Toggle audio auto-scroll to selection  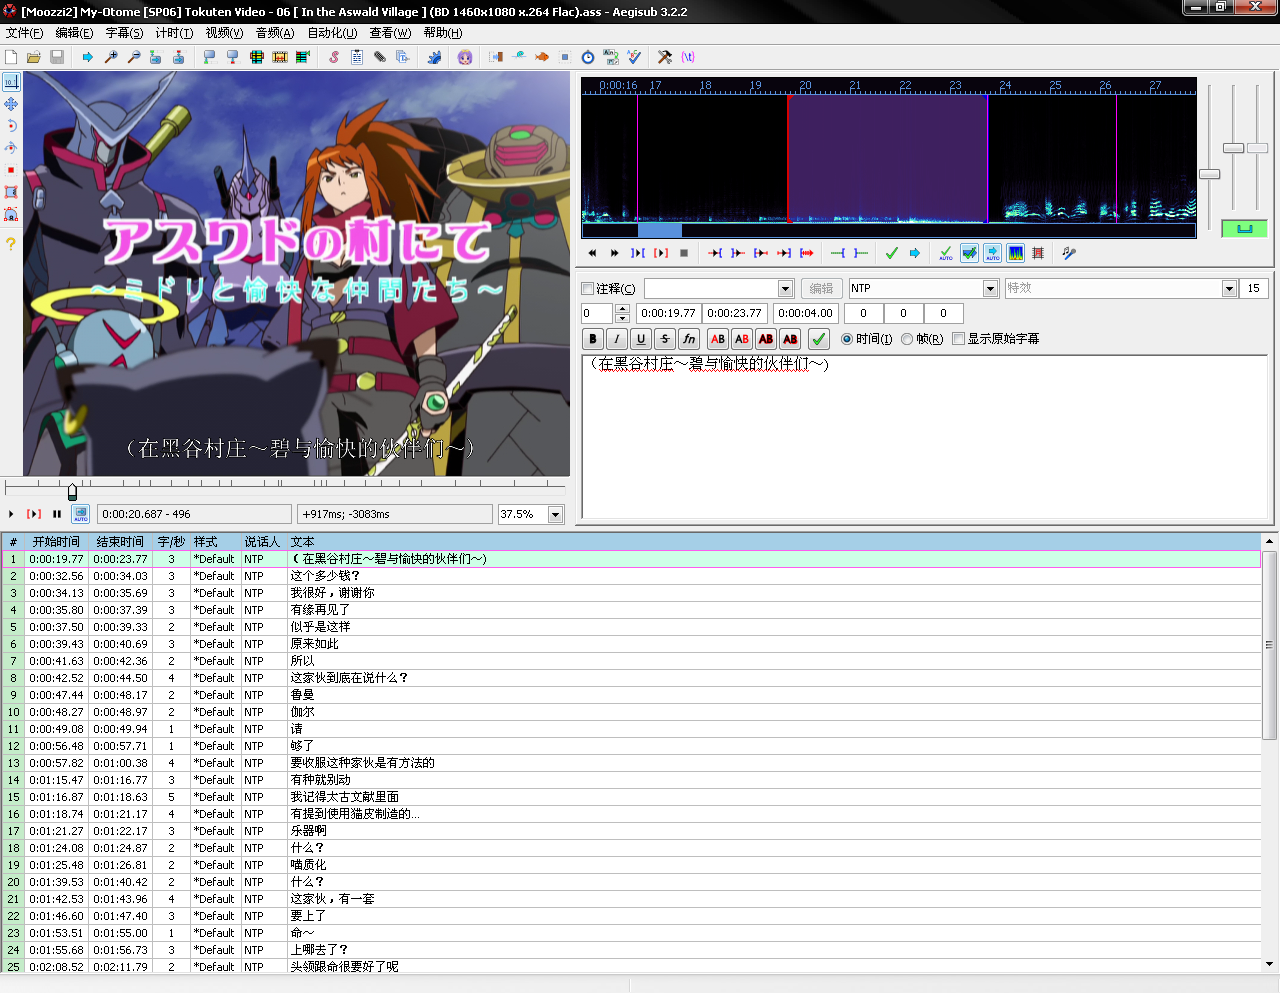click(x=993, y=253)
